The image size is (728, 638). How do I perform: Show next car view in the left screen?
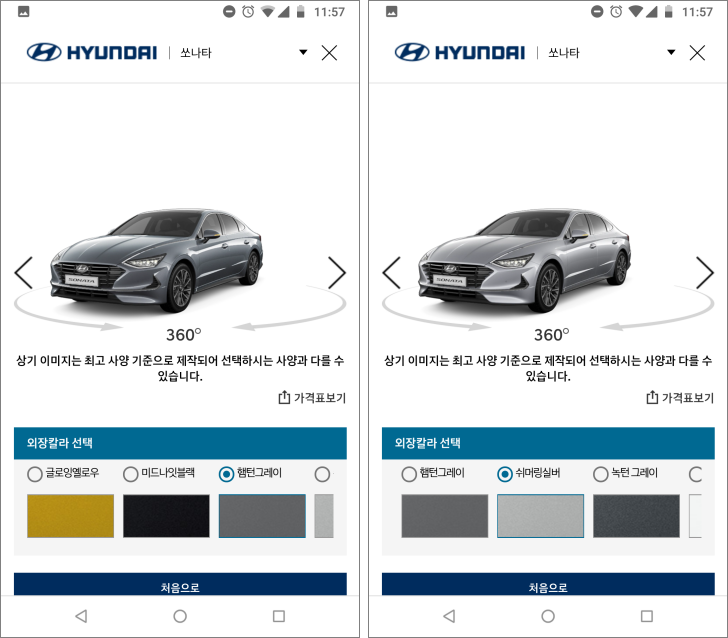pos(337,273)
